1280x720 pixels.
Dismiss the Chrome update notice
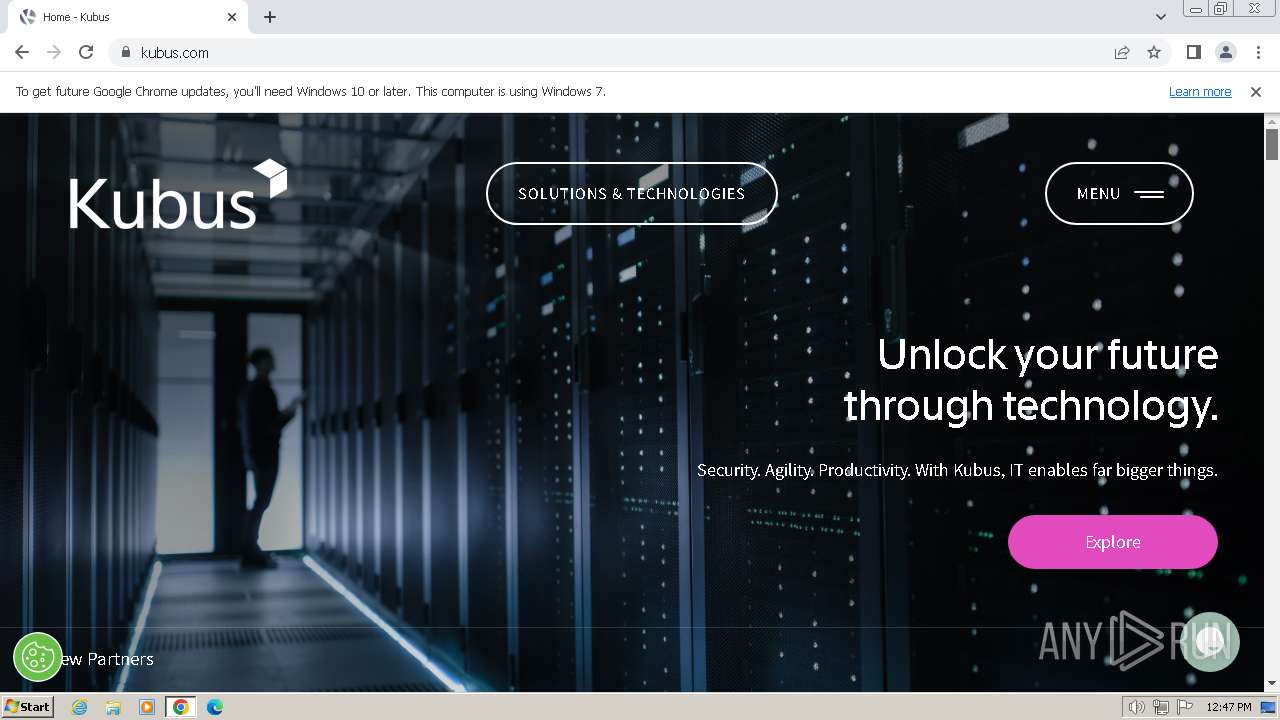(x=1256, y=91)
